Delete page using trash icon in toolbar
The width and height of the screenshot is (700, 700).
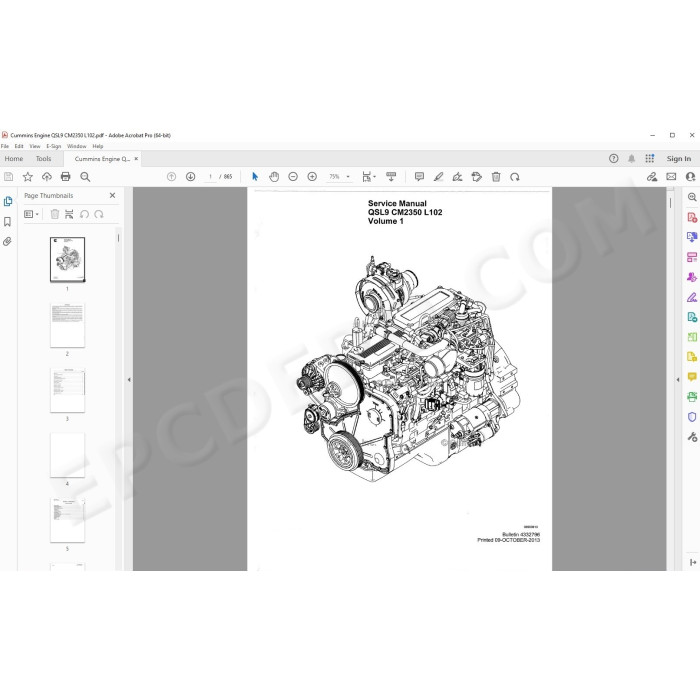496,177
